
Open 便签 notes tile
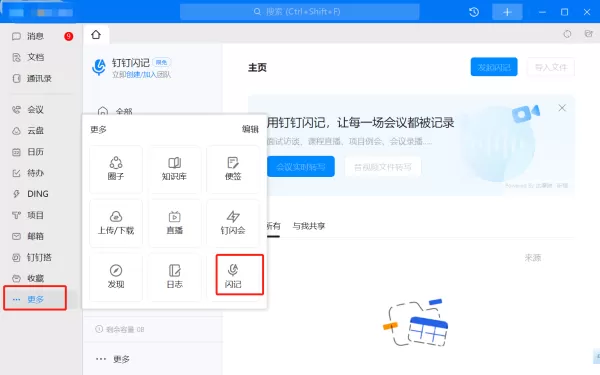233,169
